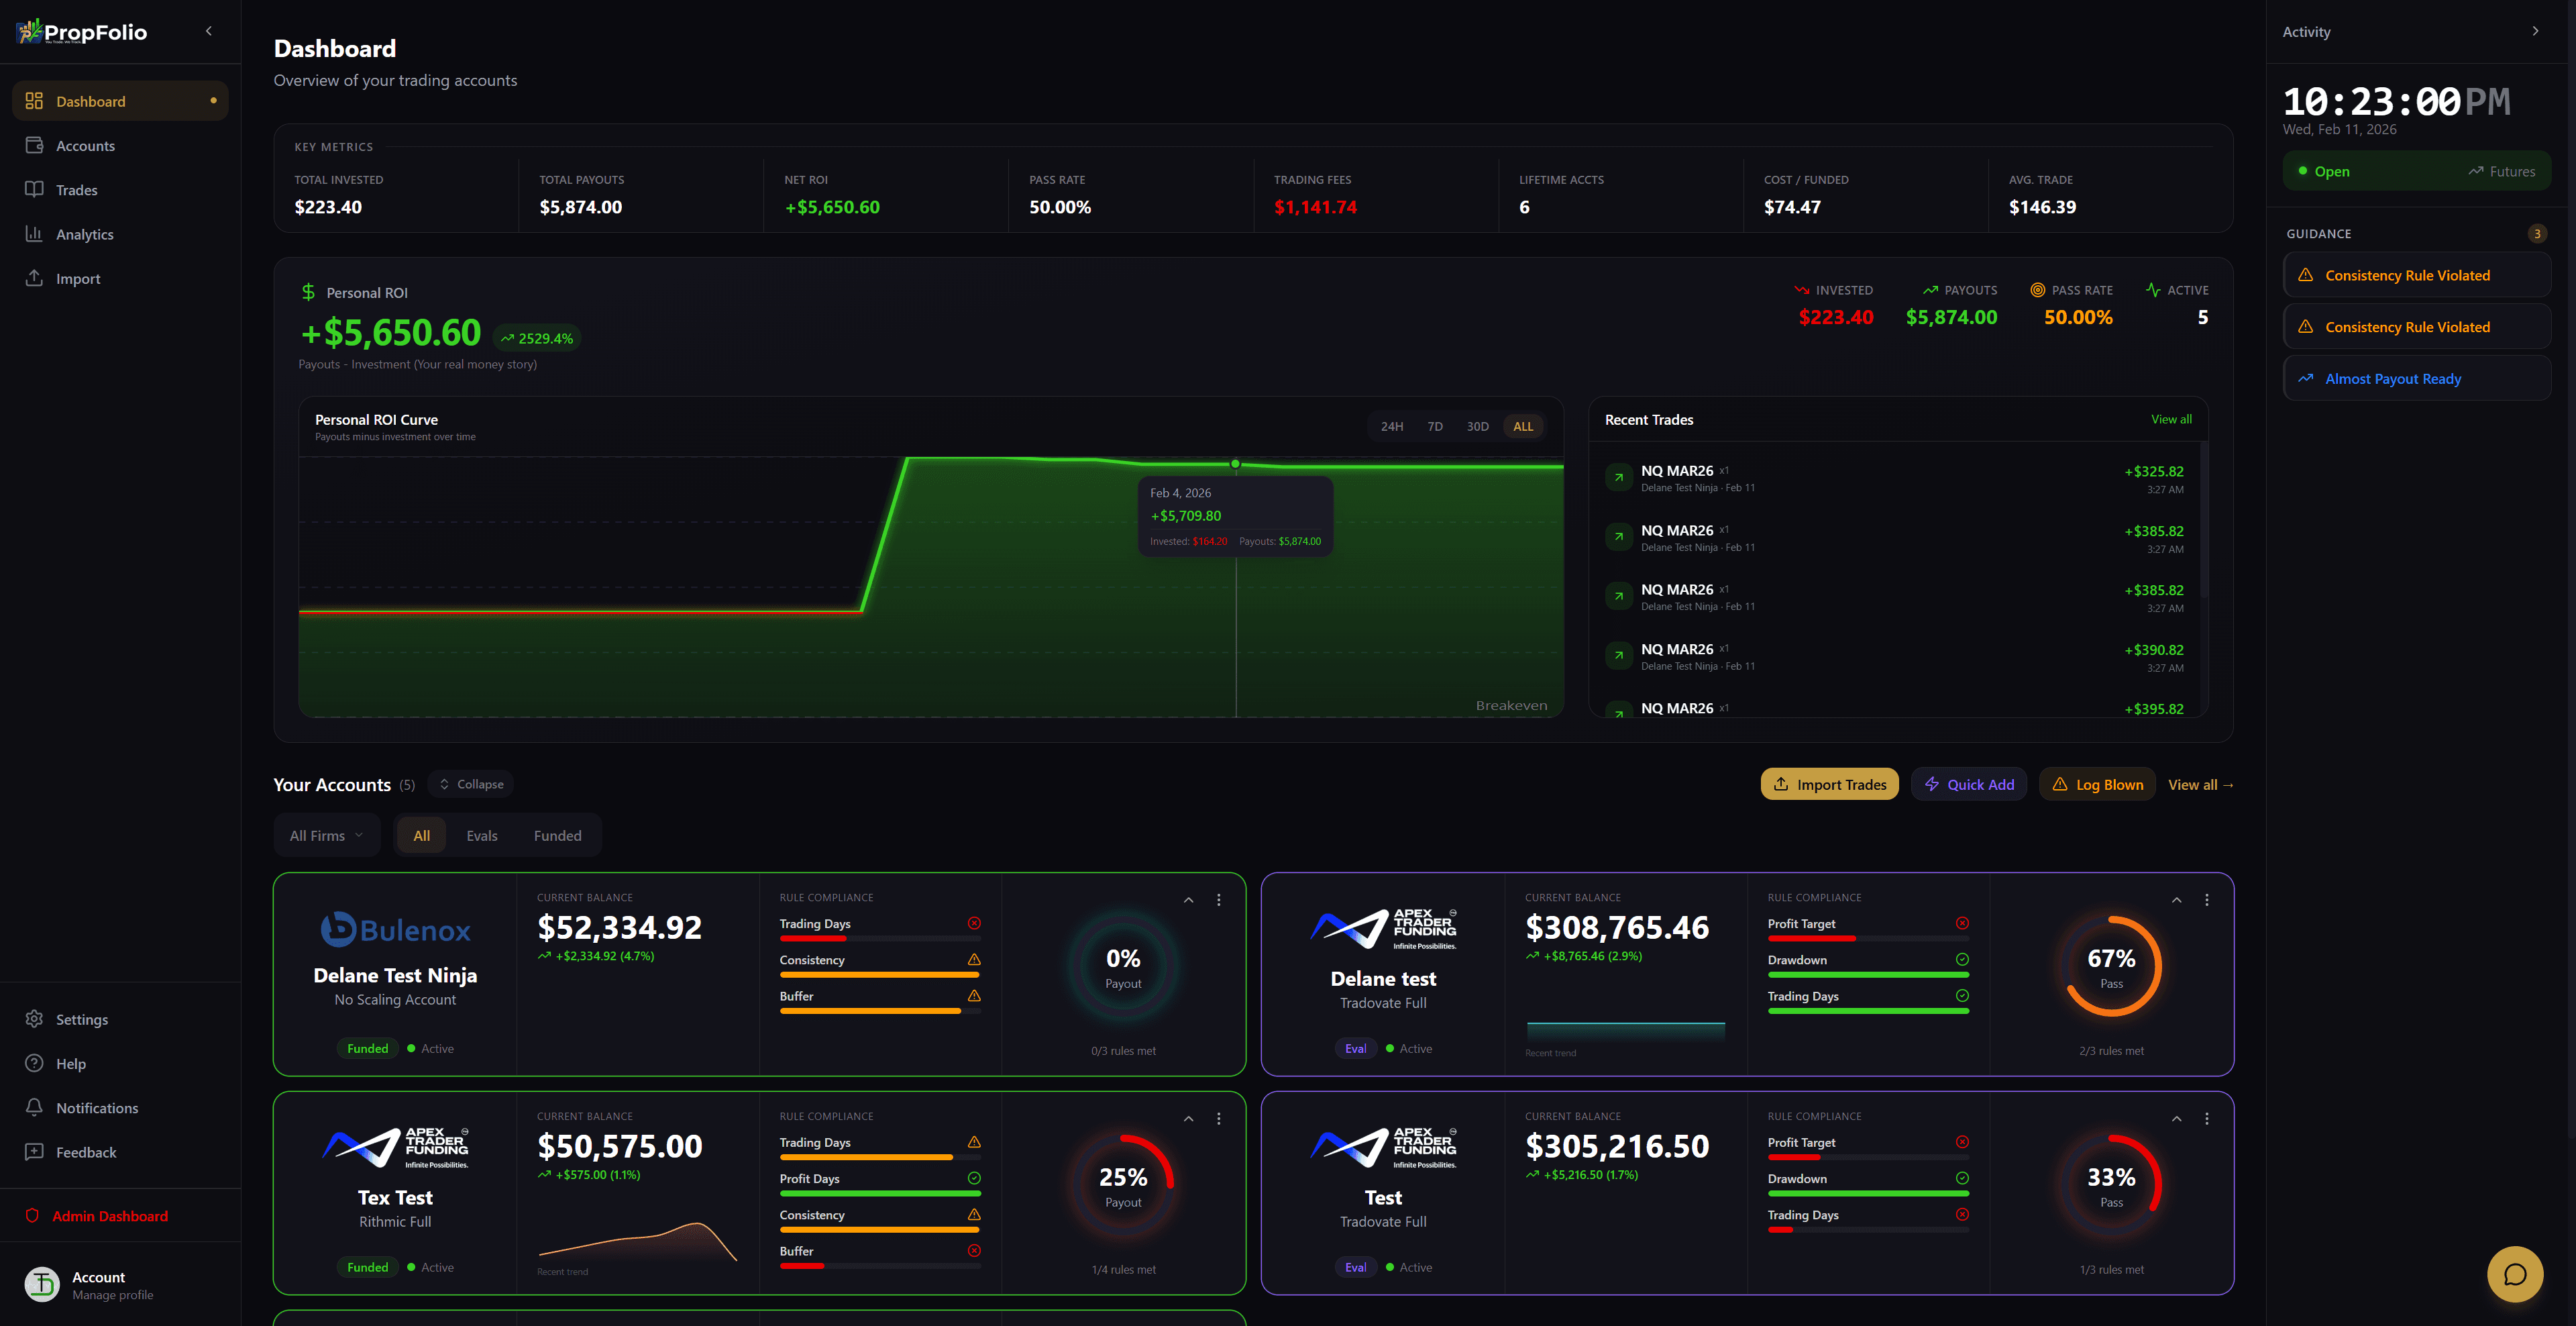Open the All Firms dropdown filter

click(x=326, y=835)
